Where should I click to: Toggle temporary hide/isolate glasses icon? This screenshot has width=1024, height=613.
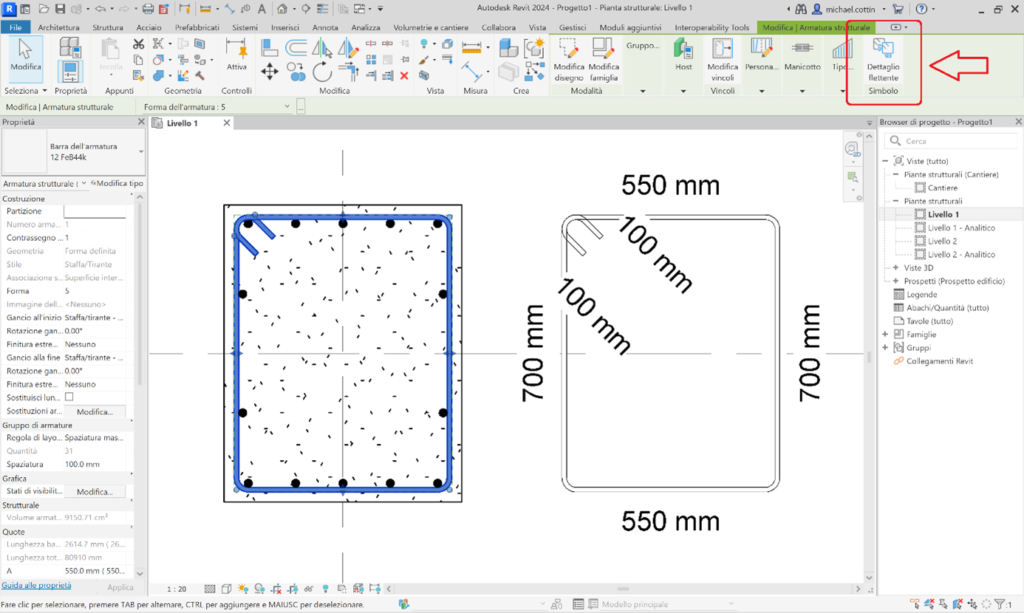(x=308, y=589)
